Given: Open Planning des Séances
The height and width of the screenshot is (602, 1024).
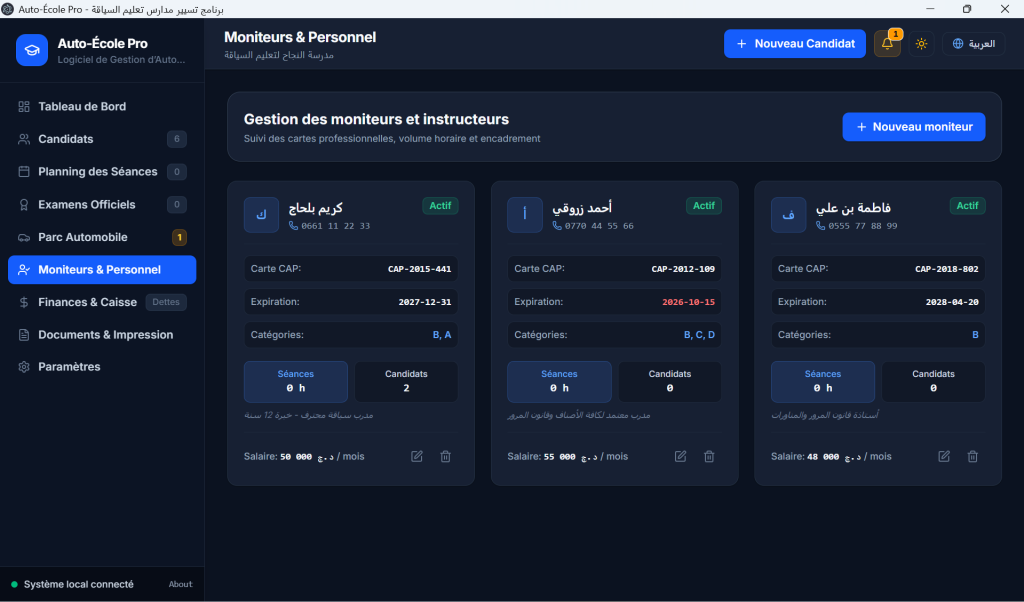Looking at the screenshot, I should [x=102, y=172].
